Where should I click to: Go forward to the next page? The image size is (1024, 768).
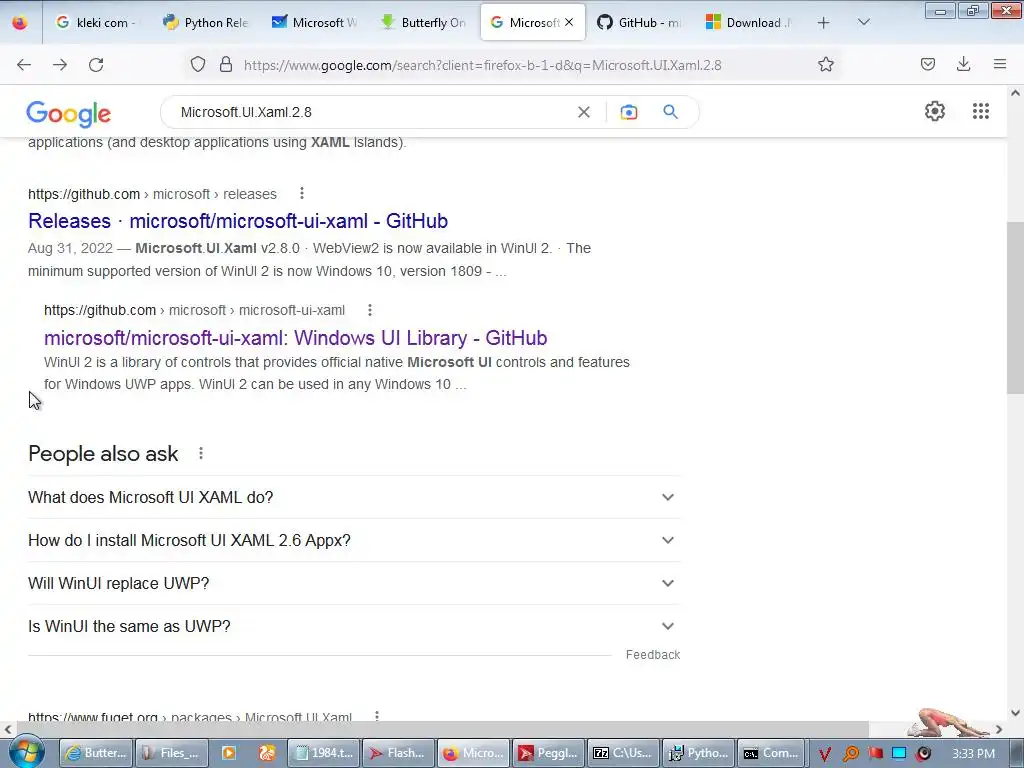coord(59,64)
